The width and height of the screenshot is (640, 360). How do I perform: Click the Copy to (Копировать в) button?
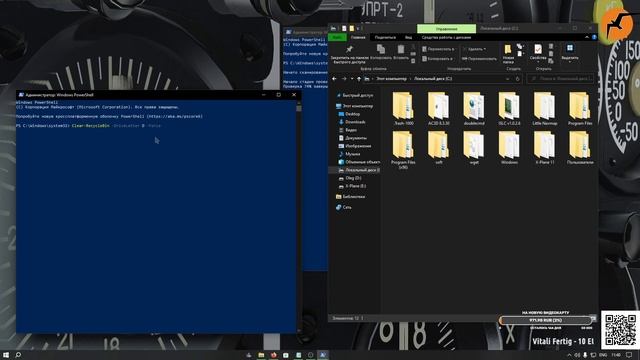(x=437, y=59)
